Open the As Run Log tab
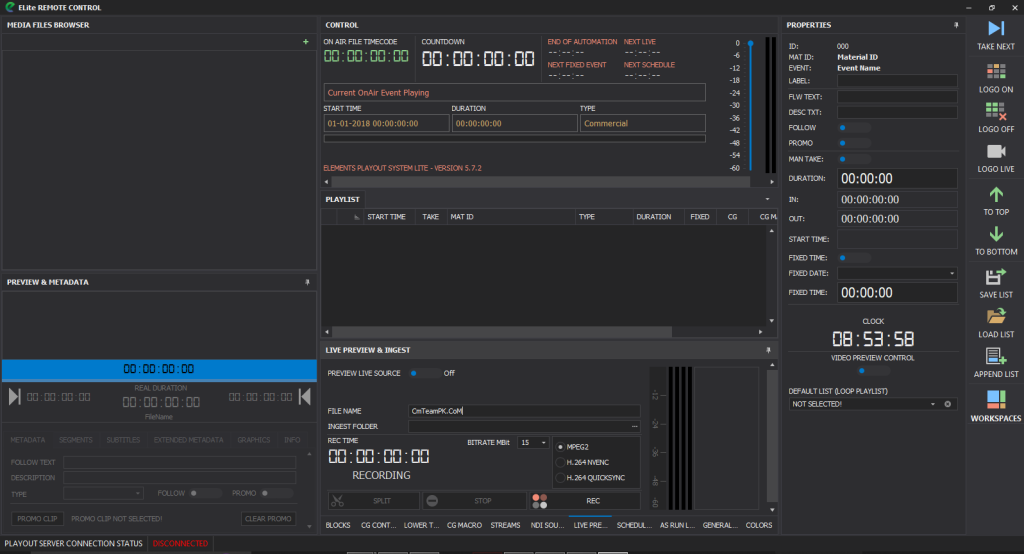This screenshot has width=1024, height=554. pyautogui.click(x=677, y=525)
